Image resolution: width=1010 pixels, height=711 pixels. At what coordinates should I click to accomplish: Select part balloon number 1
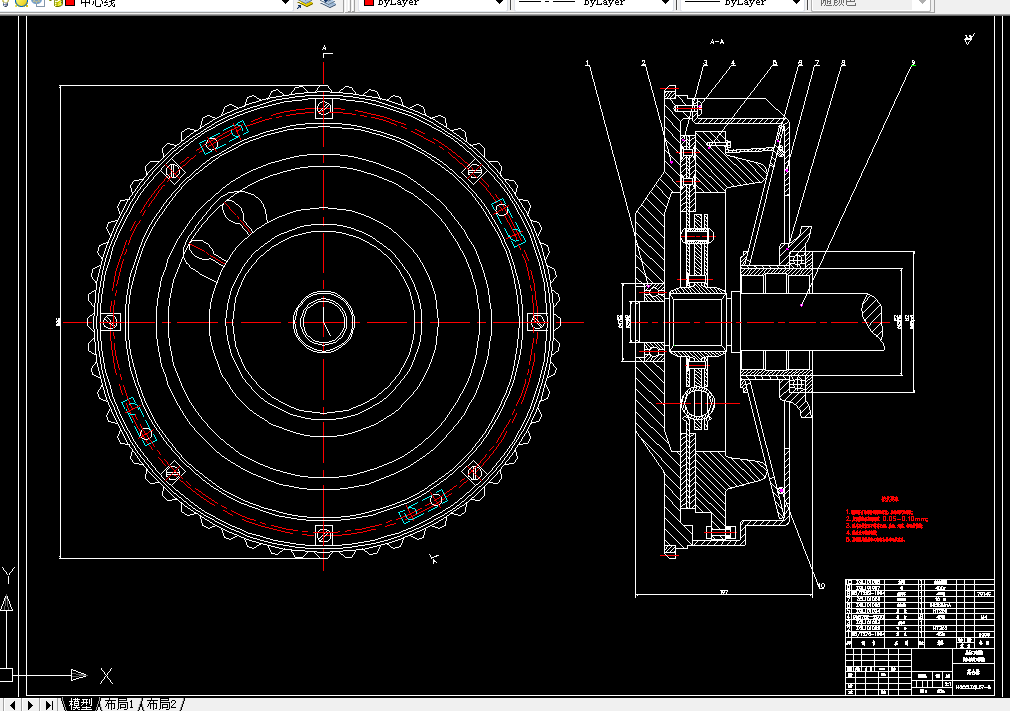pos(587,63)
